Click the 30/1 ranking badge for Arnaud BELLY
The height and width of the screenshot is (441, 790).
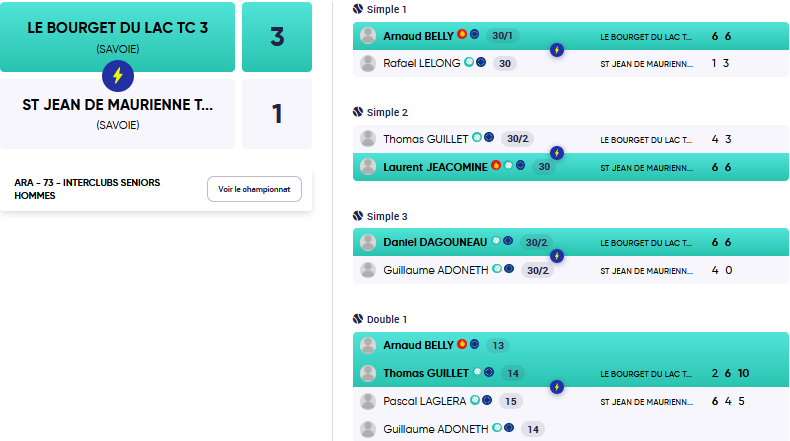pyautogui.click(x=502, y=36)
